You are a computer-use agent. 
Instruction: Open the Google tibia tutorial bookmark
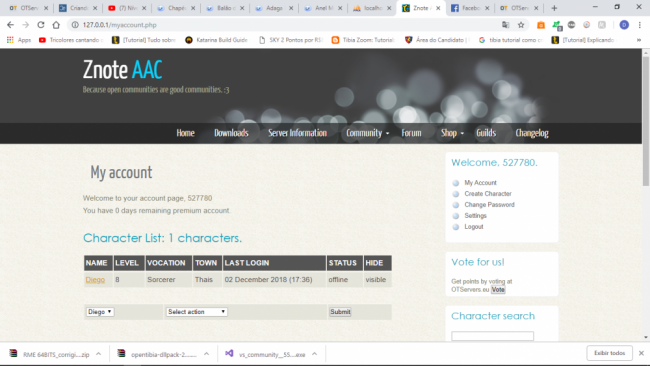tap(511, 40)
